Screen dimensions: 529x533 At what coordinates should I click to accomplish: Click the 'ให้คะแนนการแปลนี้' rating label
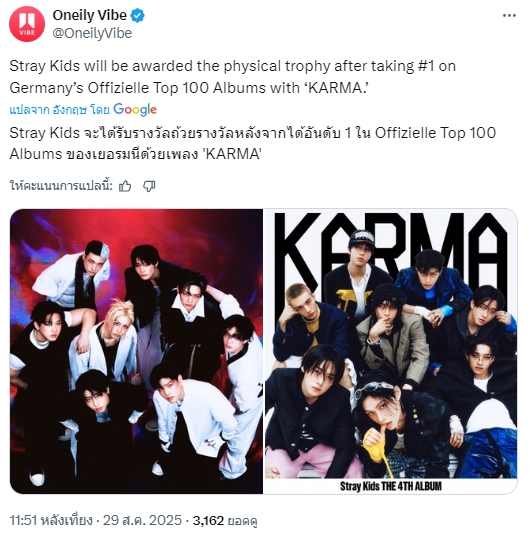(61, 186)
